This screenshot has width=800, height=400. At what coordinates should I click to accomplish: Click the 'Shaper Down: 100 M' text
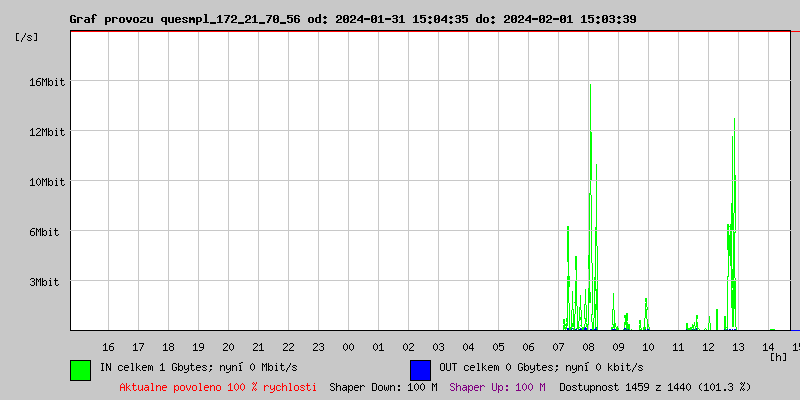point(383,386)
